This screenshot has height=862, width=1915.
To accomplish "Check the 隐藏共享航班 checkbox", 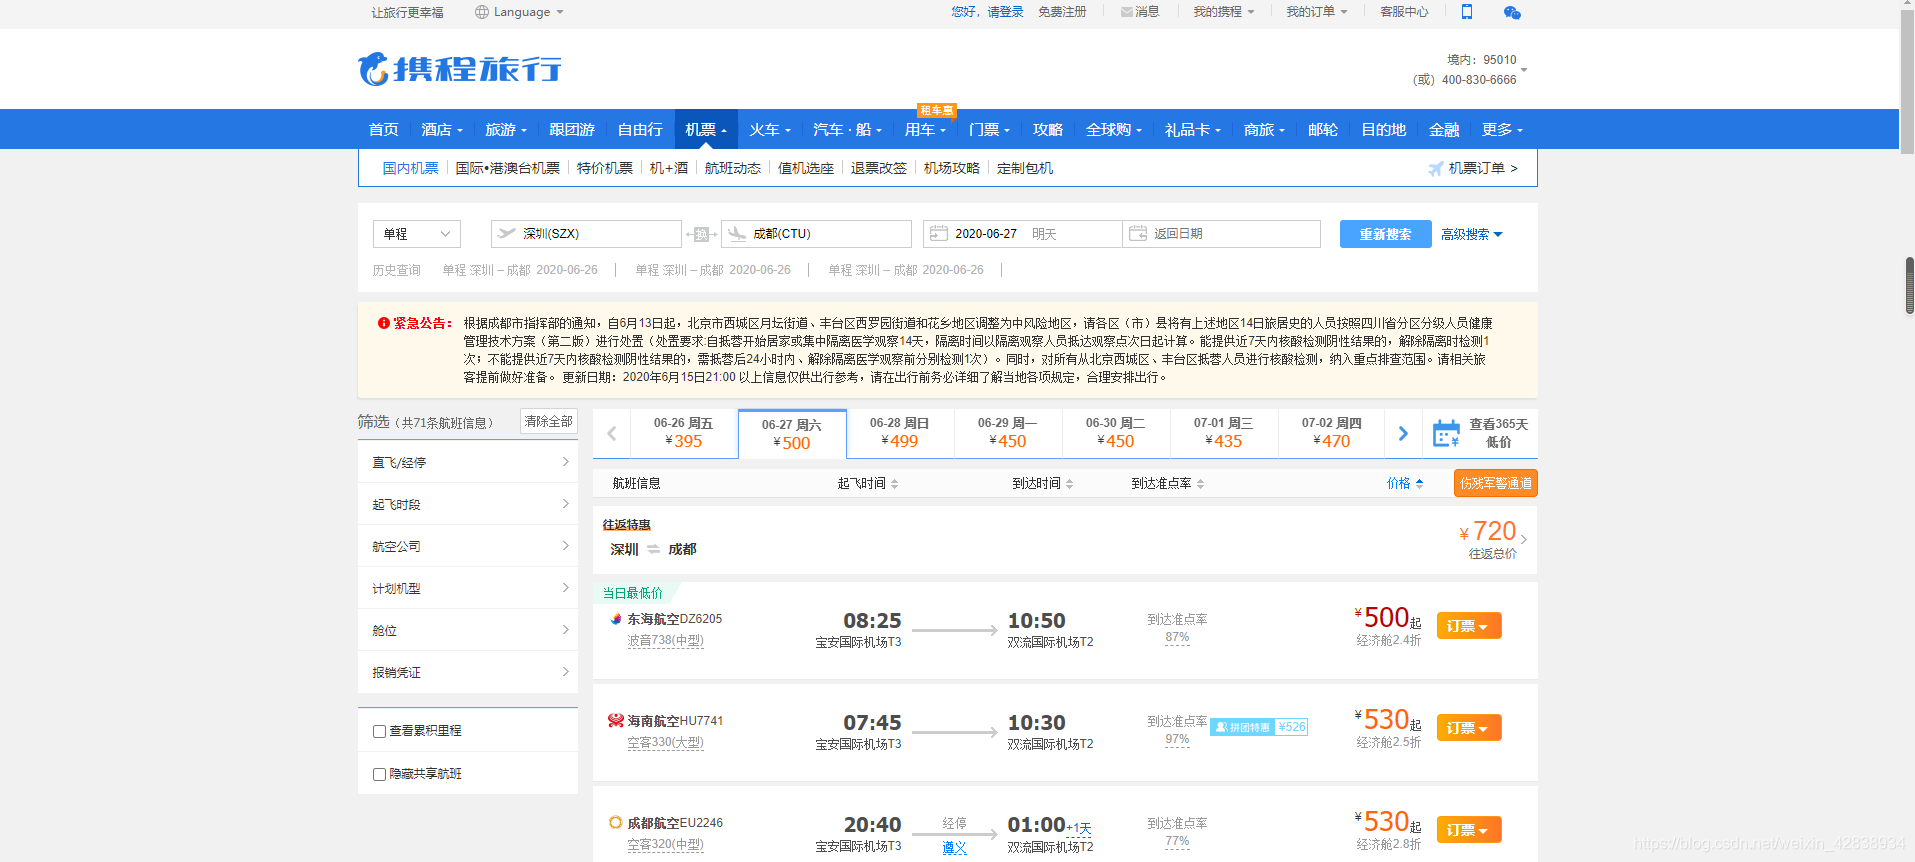I will 379,774.
